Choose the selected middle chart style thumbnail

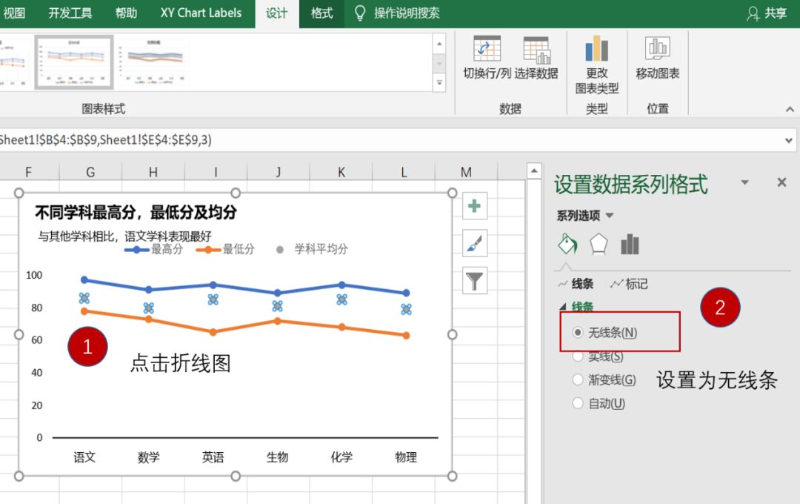pyautogui.click(x=74, y=62)
